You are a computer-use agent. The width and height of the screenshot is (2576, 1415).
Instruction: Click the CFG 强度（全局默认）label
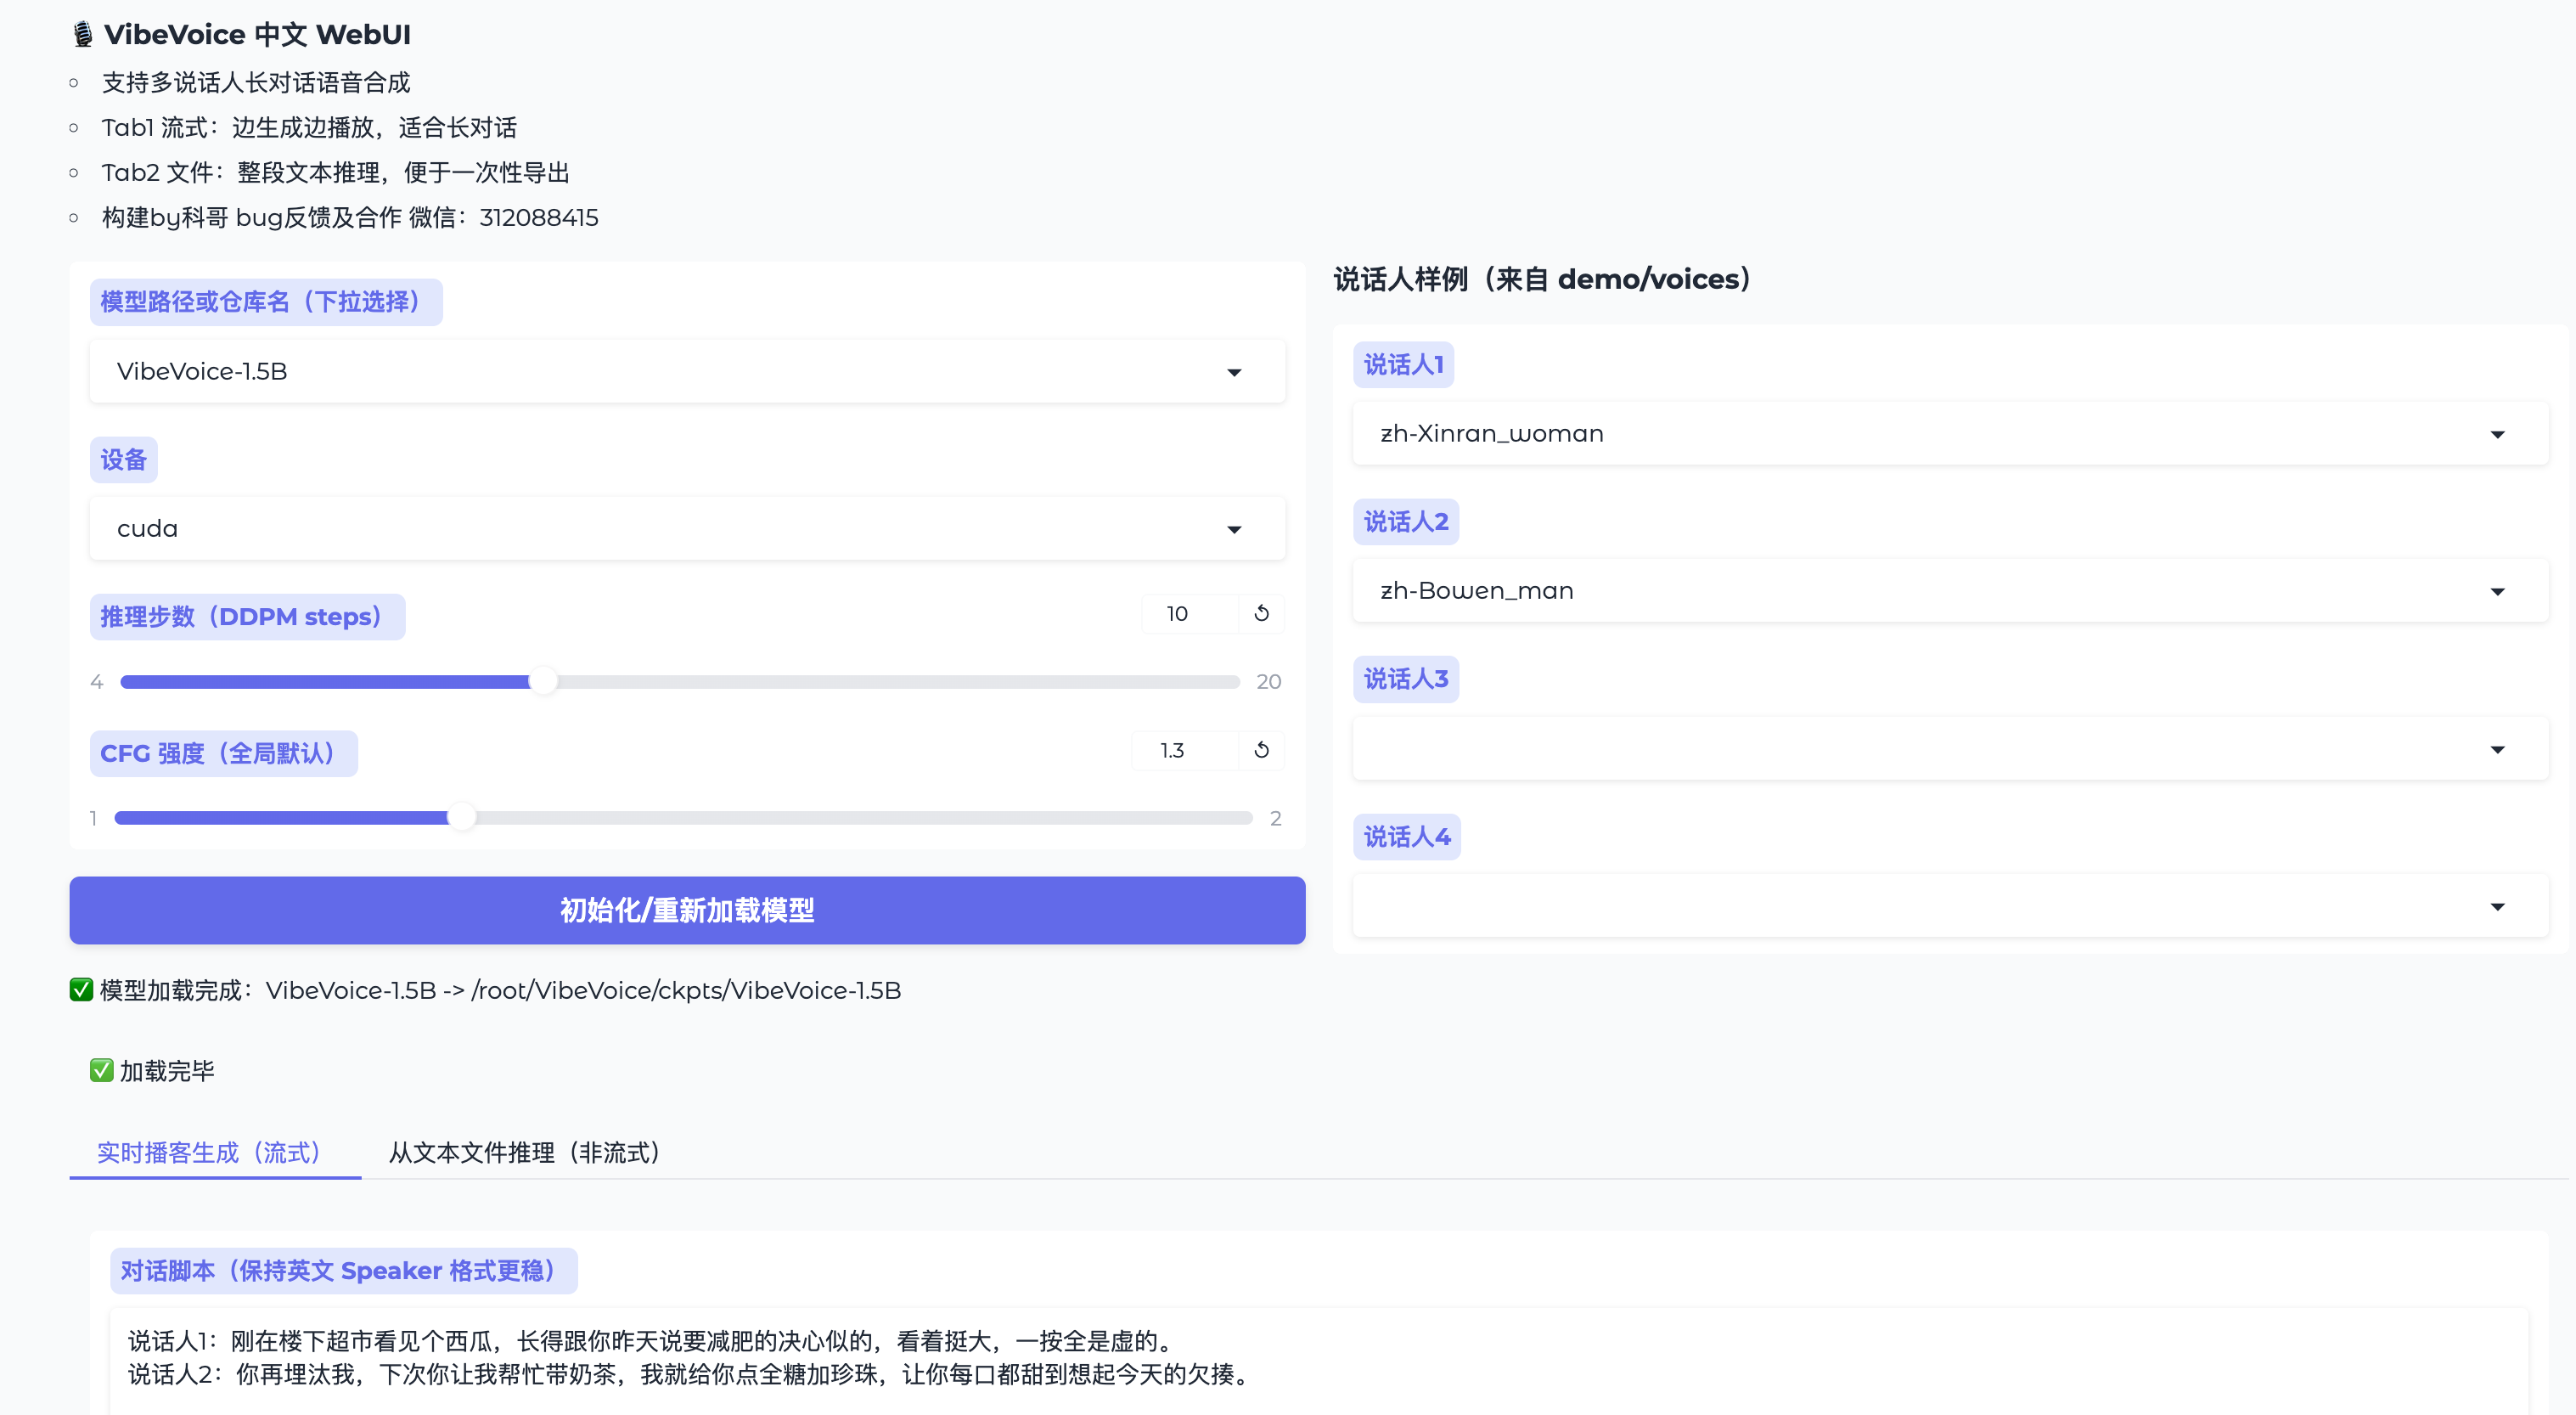[223, 754]
